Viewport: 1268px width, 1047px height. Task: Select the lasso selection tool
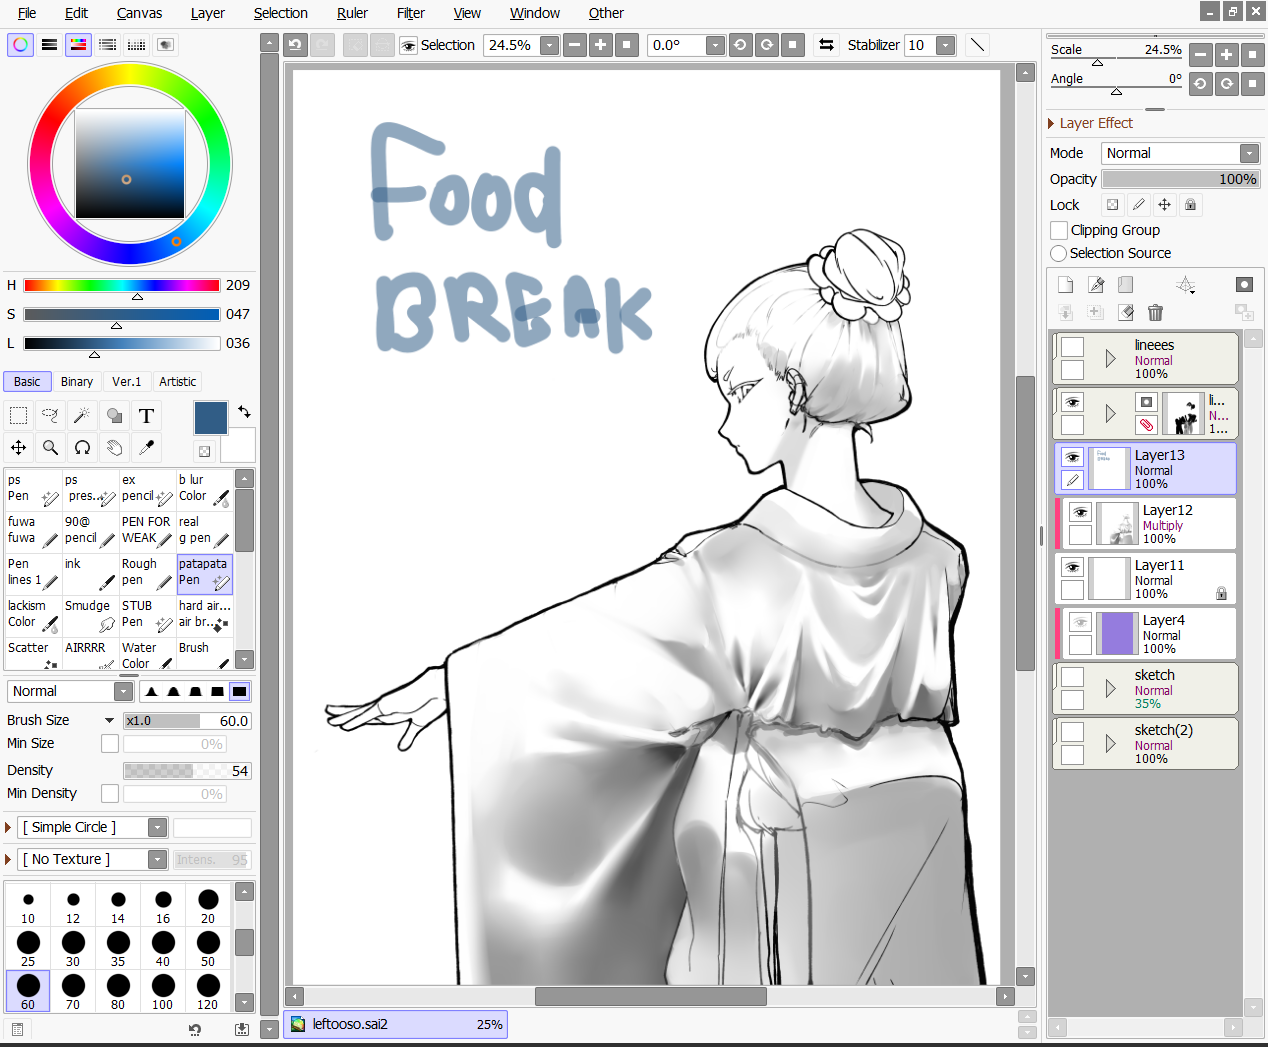coord(50,416)
